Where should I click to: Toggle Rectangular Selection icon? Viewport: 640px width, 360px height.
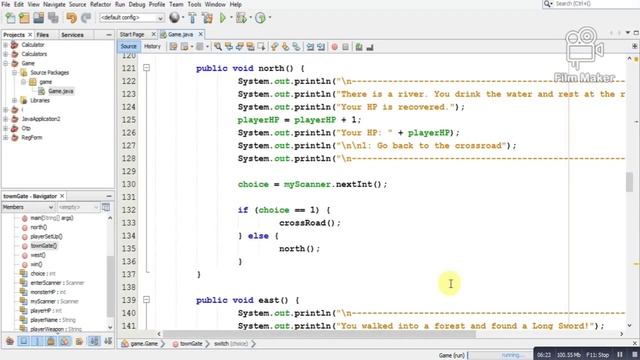[x=261, y=47]
